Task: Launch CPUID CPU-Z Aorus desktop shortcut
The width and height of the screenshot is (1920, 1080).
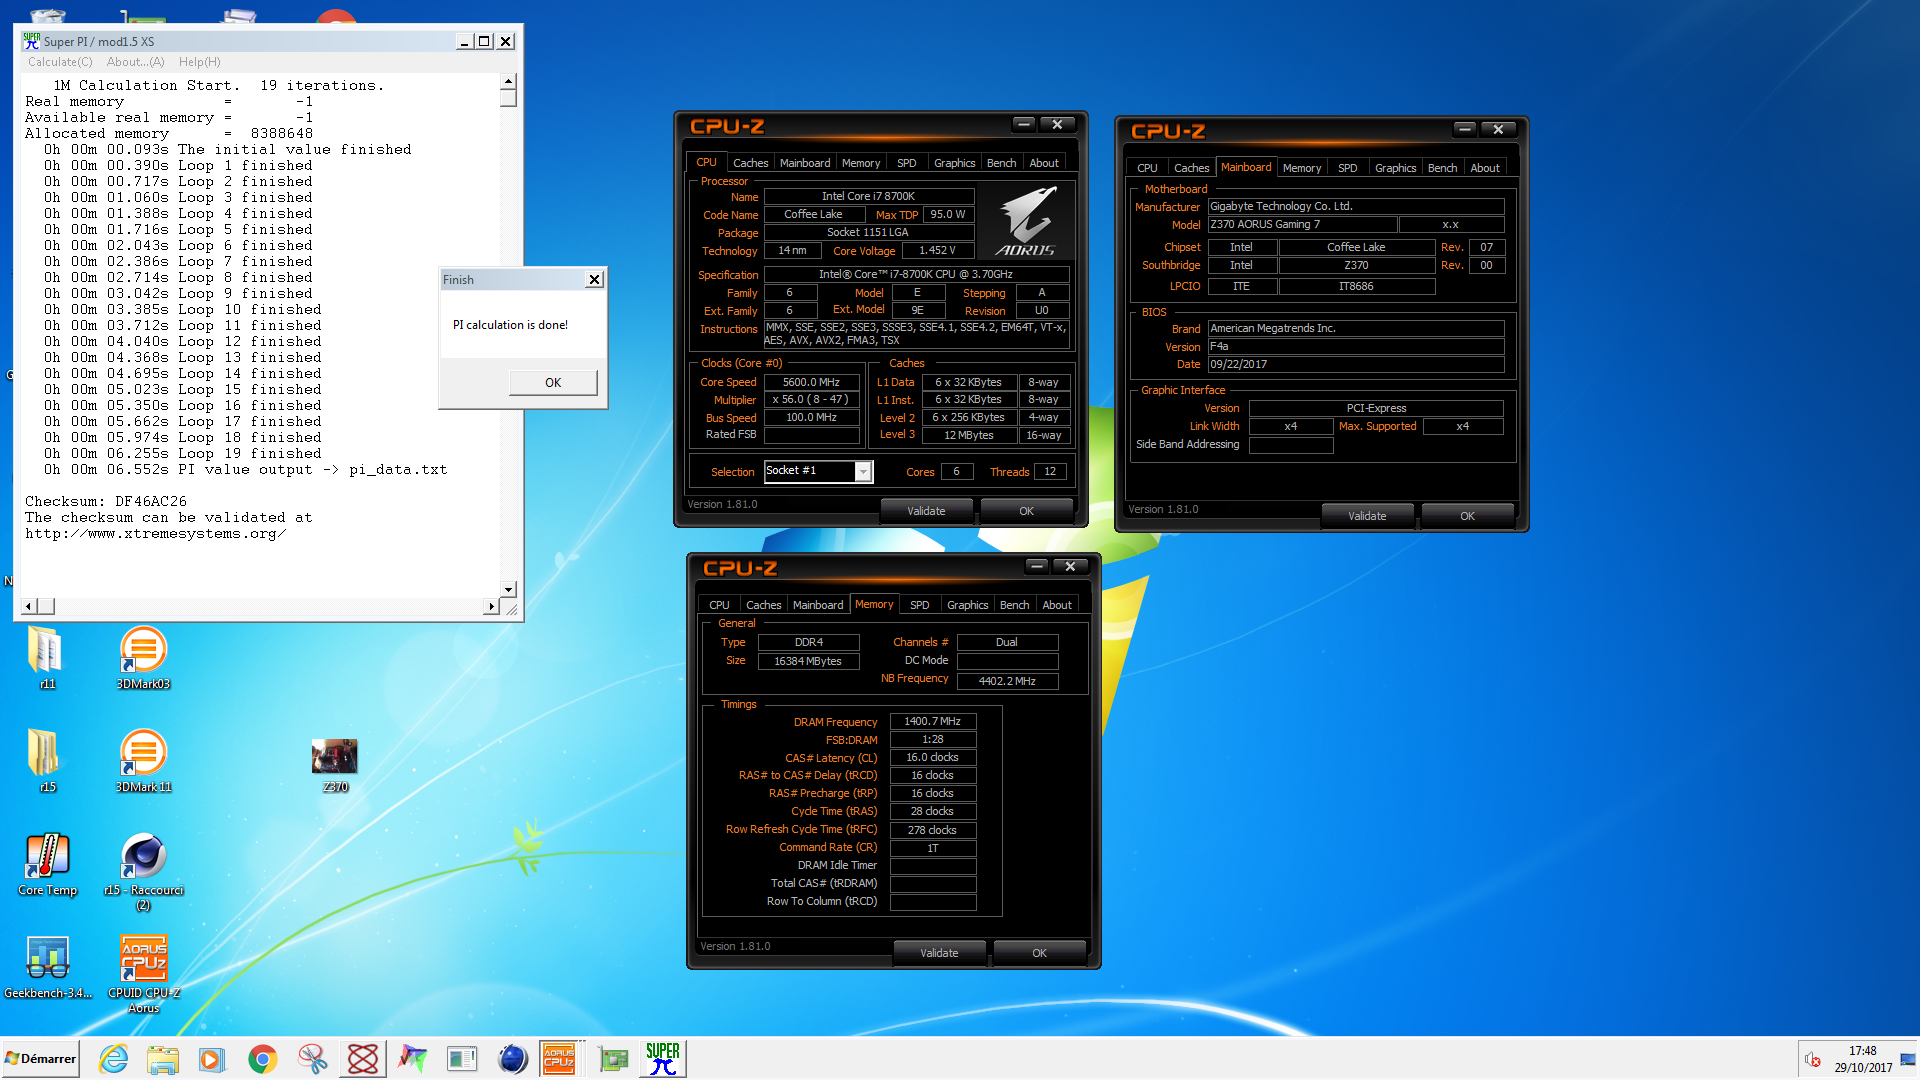Action: (143, 974)
